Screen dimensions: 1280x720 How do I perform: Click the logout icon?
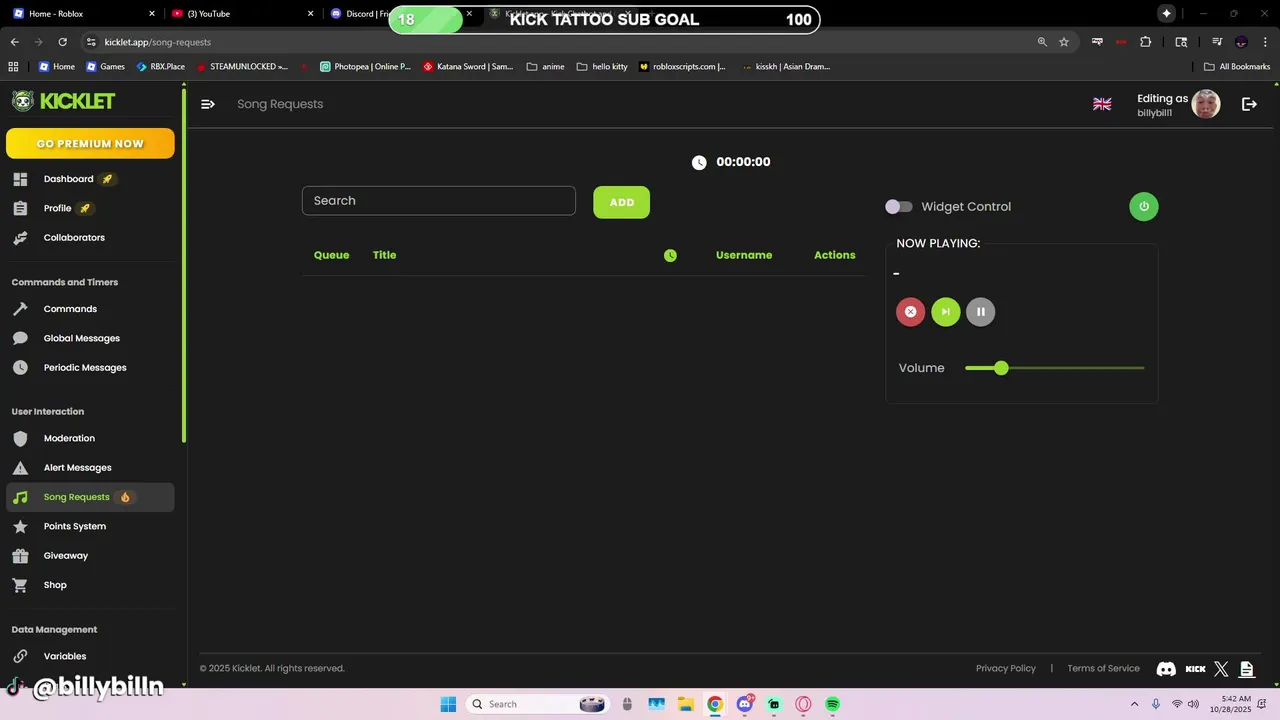pyautogui.click(x=1249, y=104)
